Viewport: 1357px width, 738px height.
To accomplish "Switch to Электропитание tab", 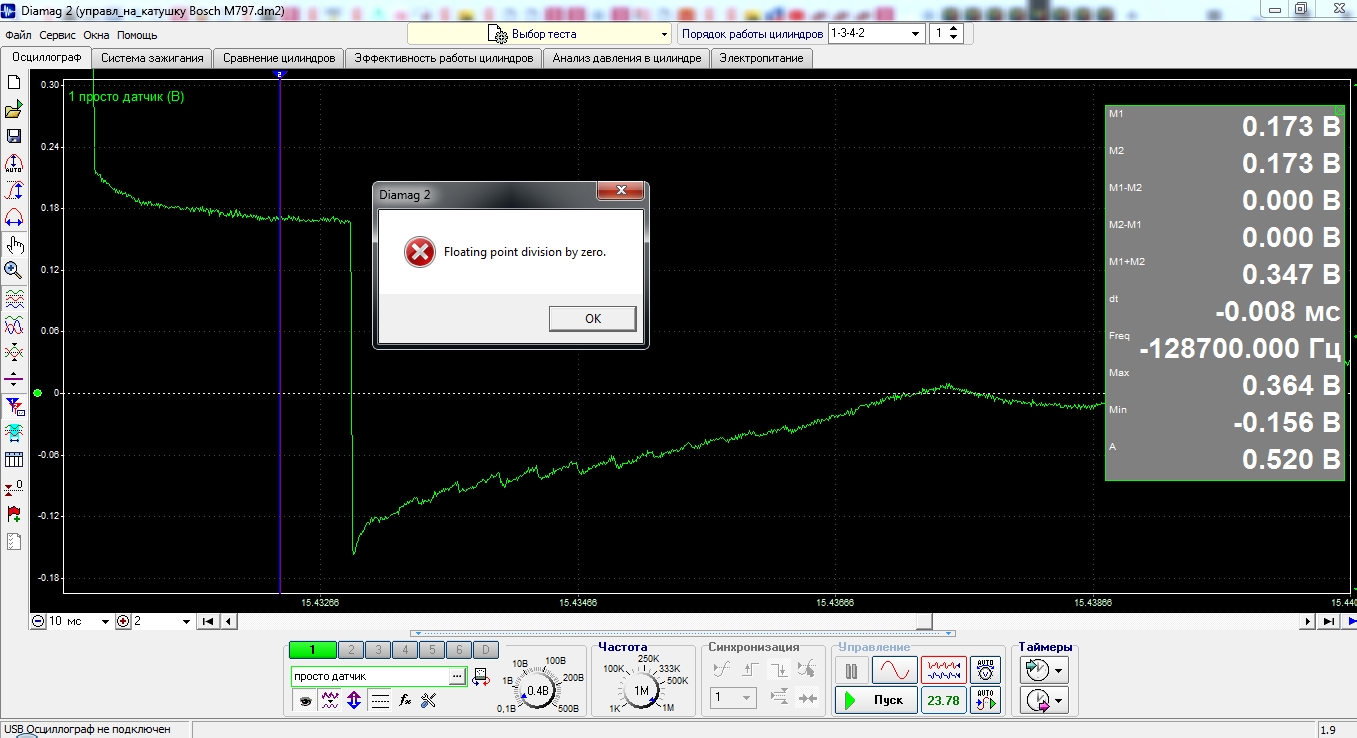I will click(x=762, y=58).
